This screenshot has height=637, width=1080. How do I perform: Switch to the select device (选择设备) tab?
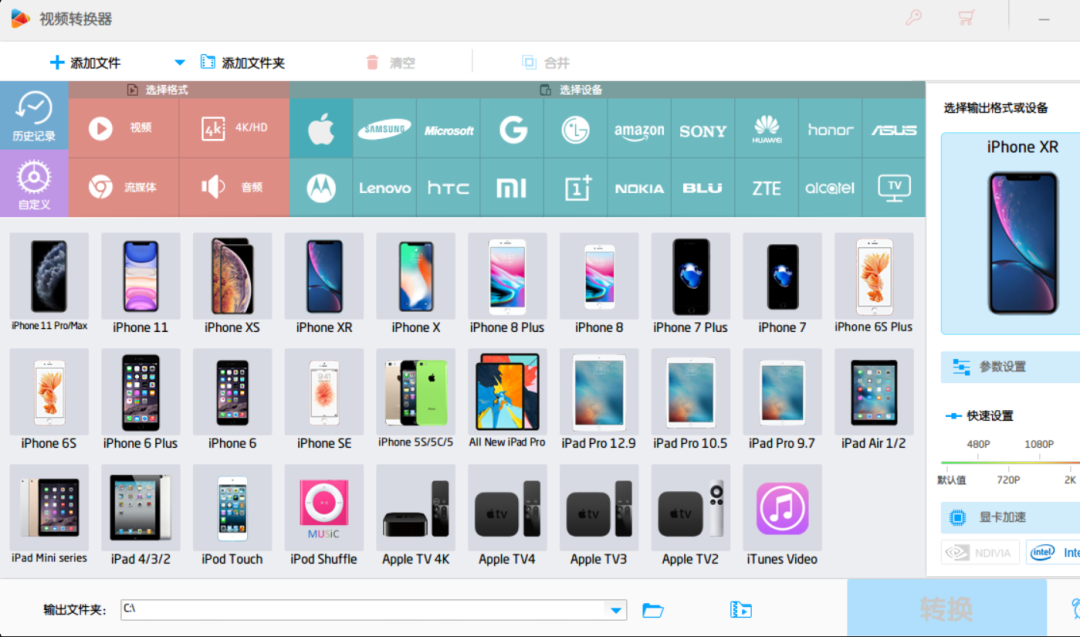click(x=571, y=90)
